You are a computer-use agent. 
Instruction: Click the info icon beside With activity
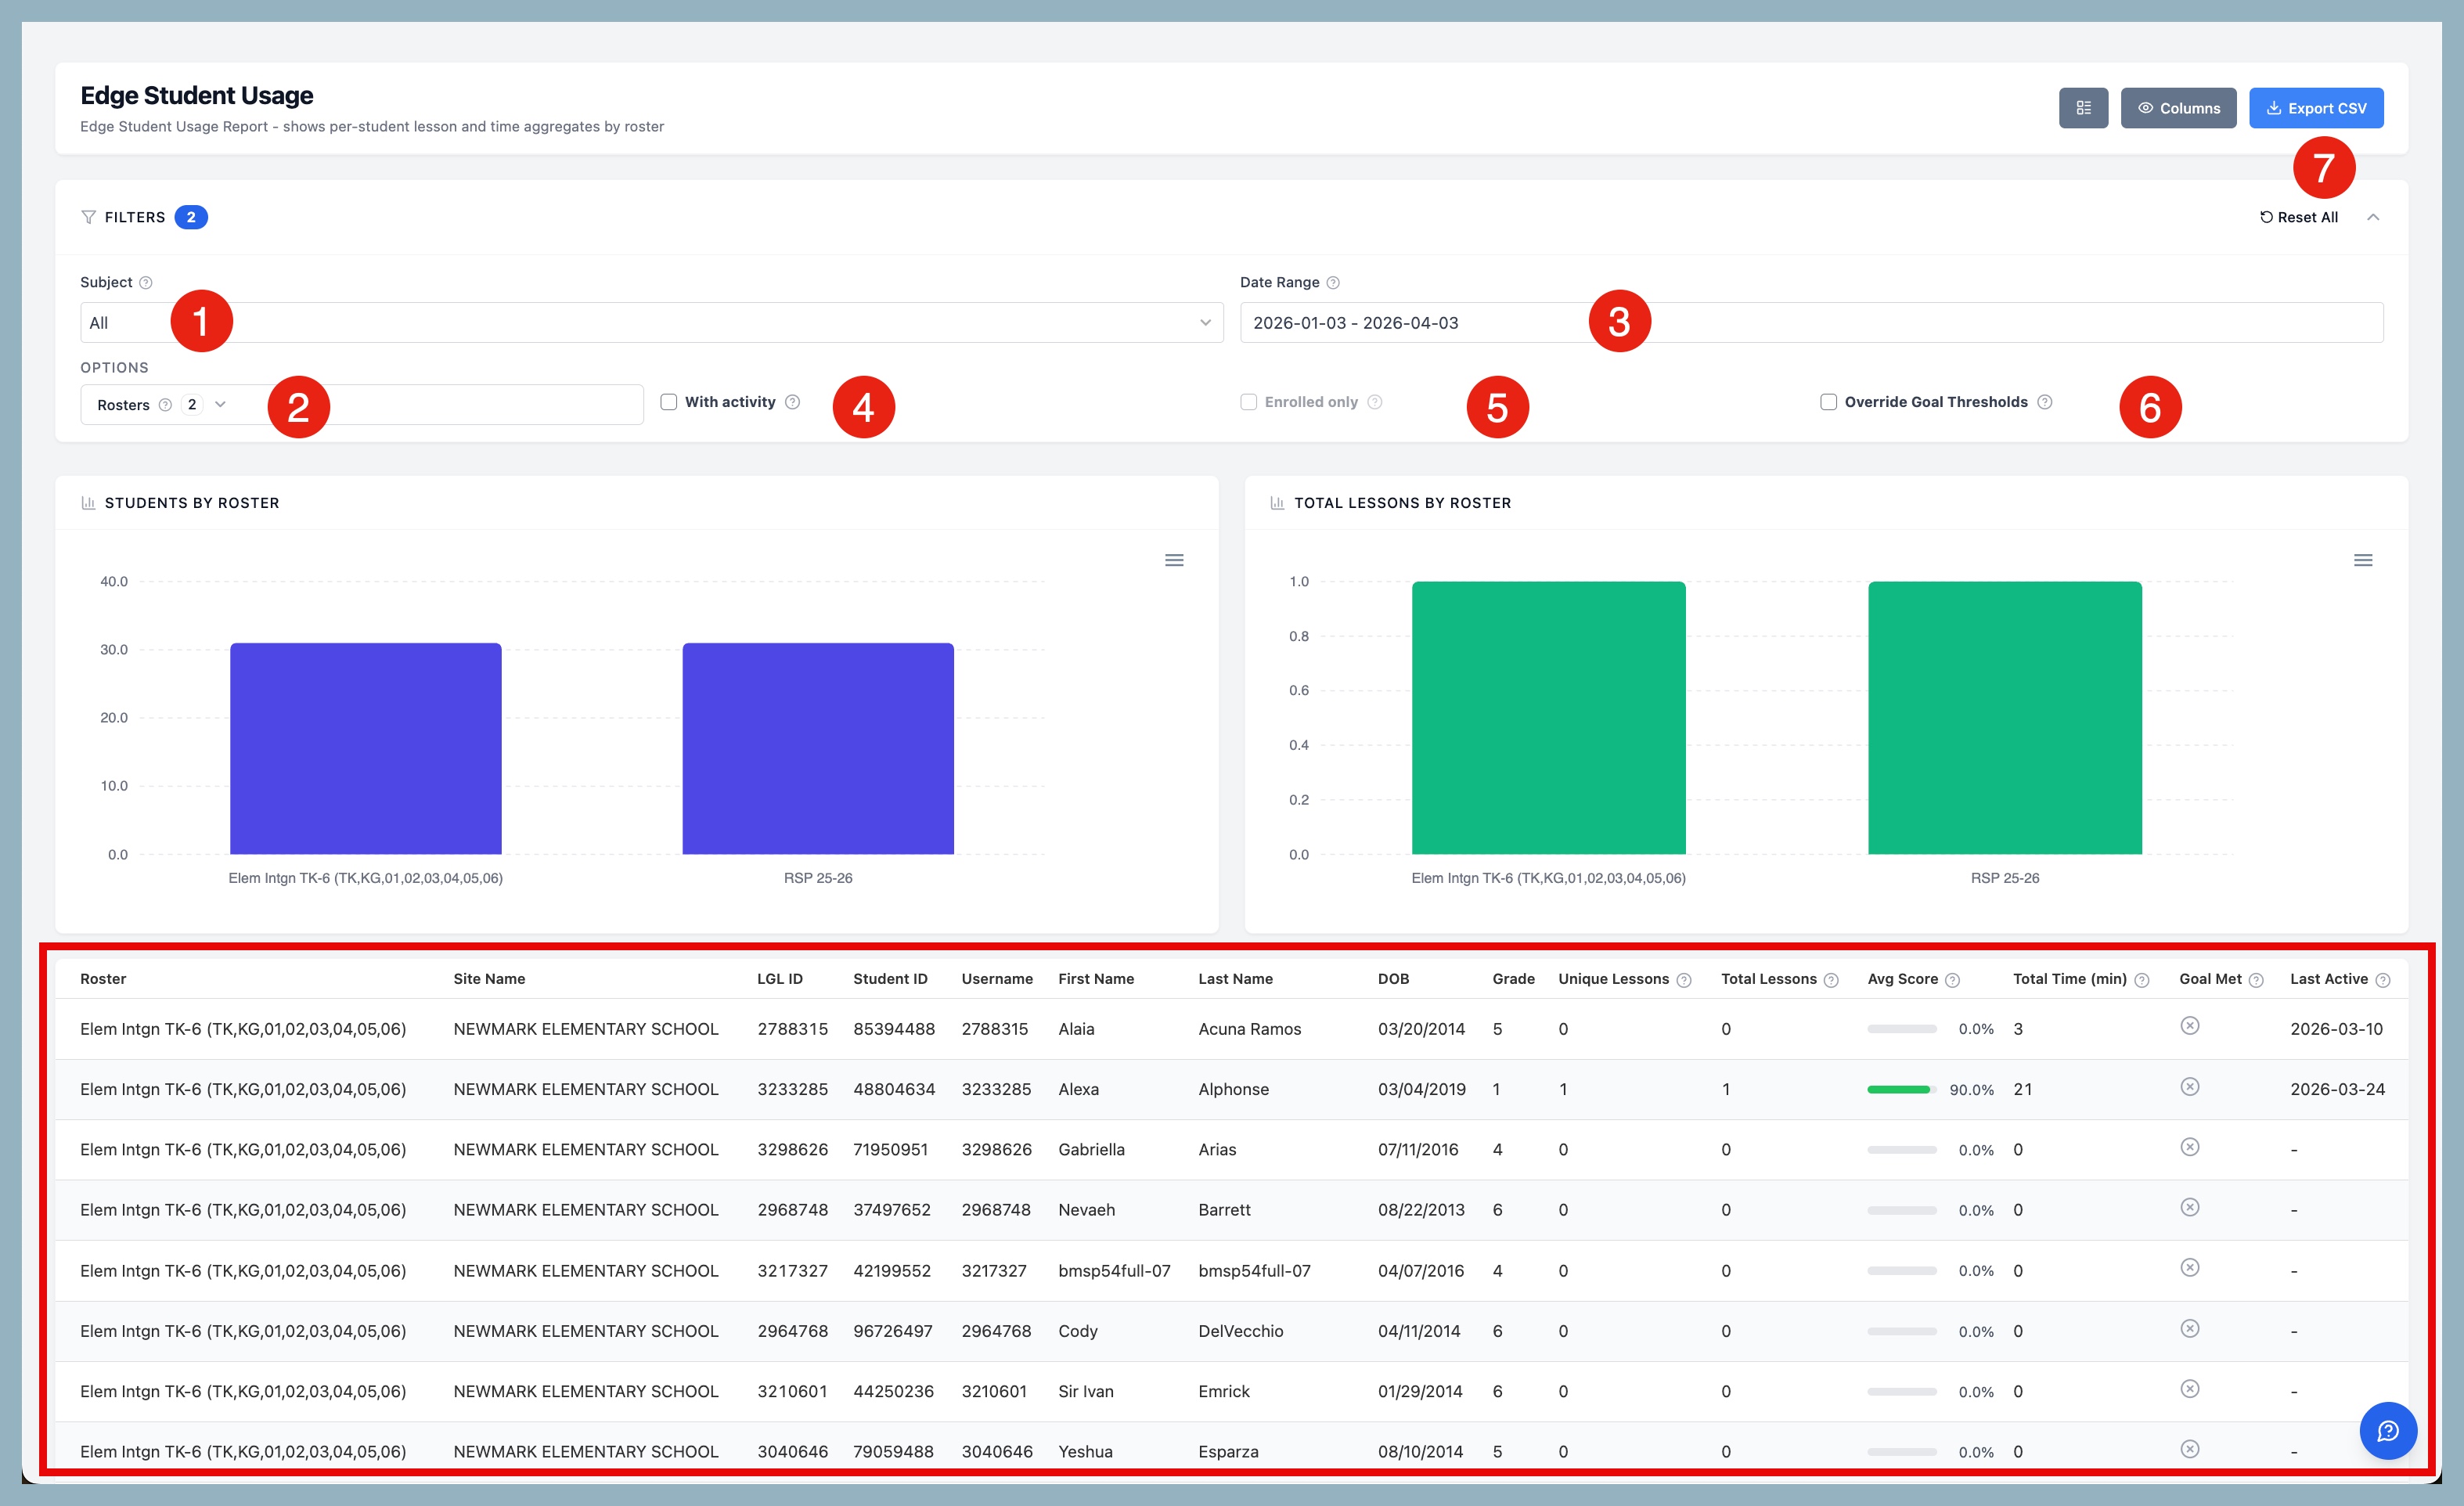click(x=792, y=402)
